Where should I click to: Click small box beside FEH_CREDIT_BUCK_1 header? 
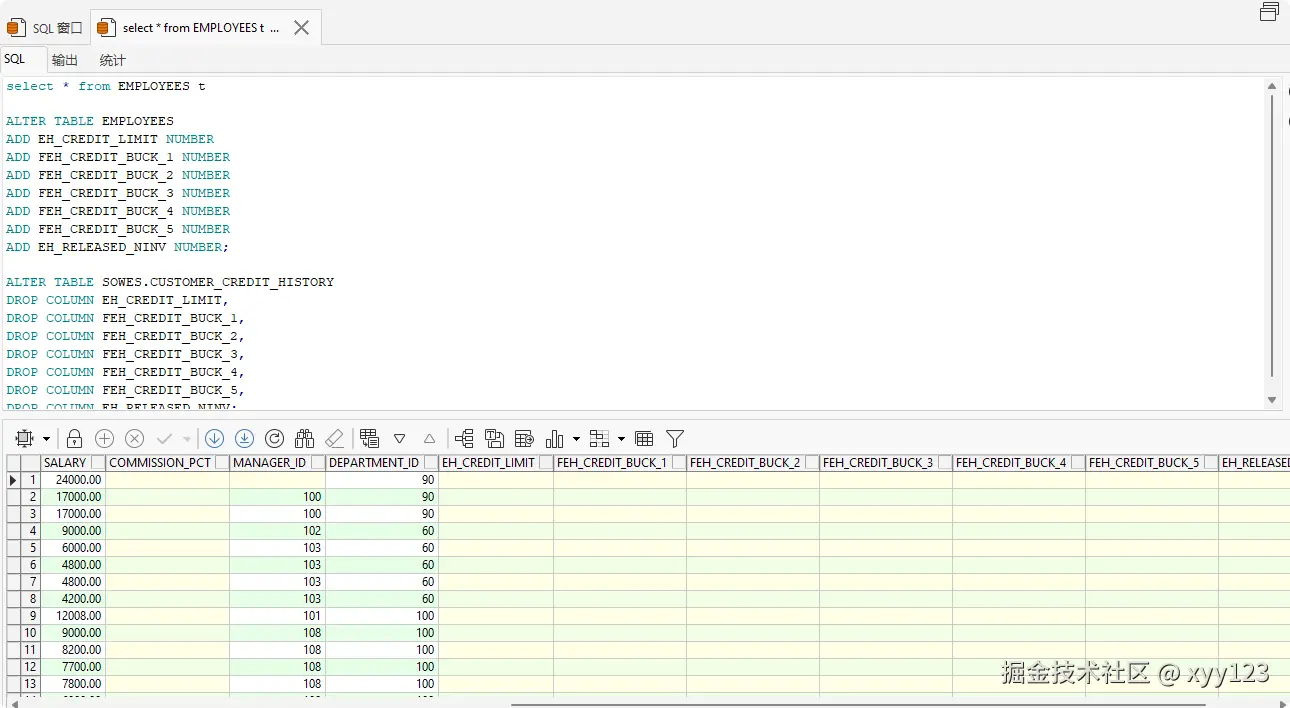678,463
